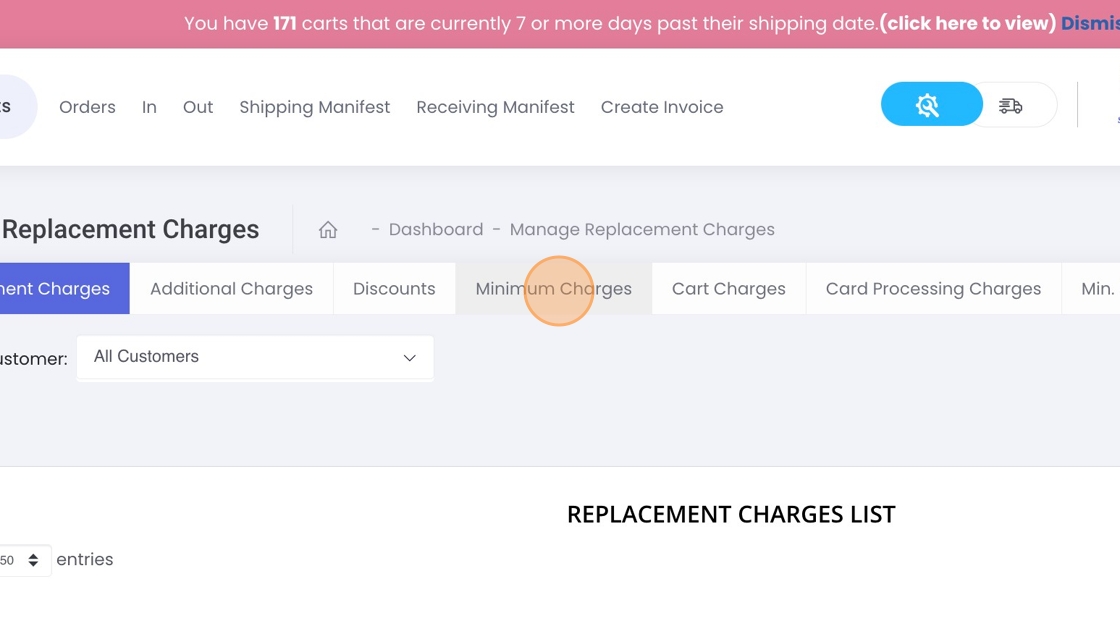The width and height of the screenshot is (1120, 626).
Task: Open the Discounts tab
Action: pyautogui.click(x=394, y=289)
